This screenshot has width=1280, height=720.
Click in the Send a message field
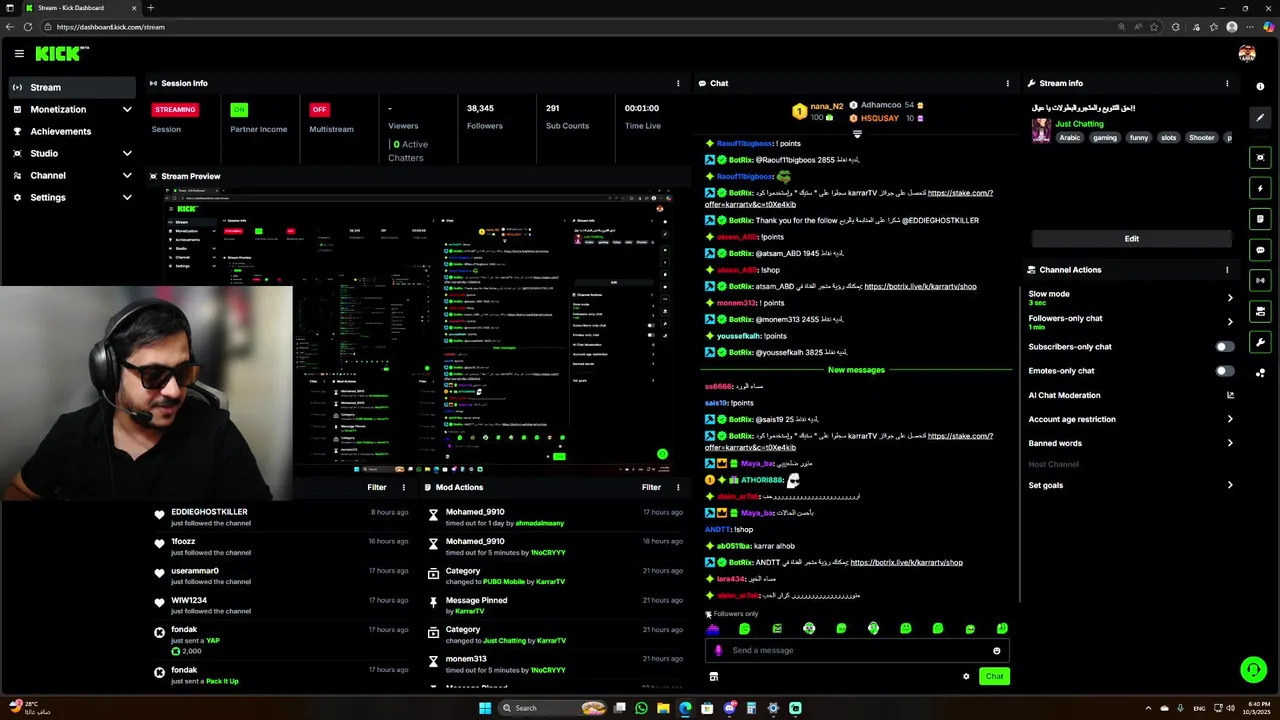click(x=858, y=651)
